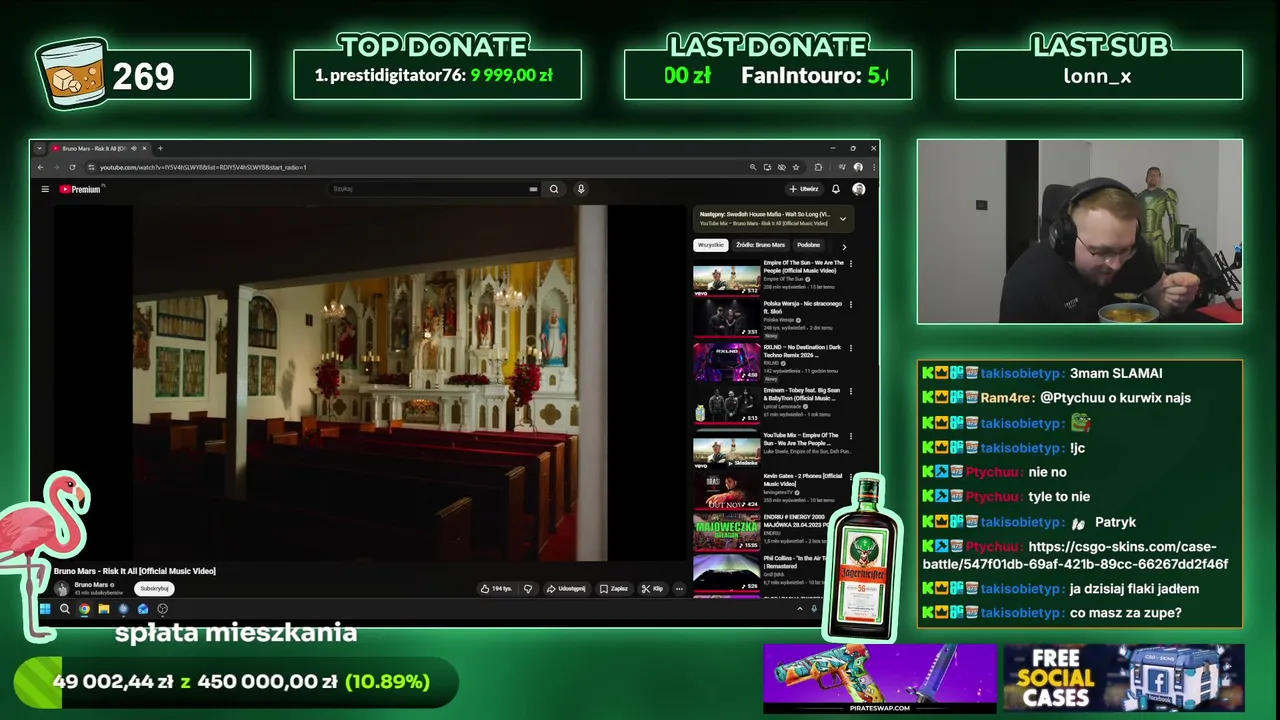Viewport: 1280px width, 720px height.
Task: Open Empire Of The Sun We Are The People thumbnail
Action: pos(726,278)
